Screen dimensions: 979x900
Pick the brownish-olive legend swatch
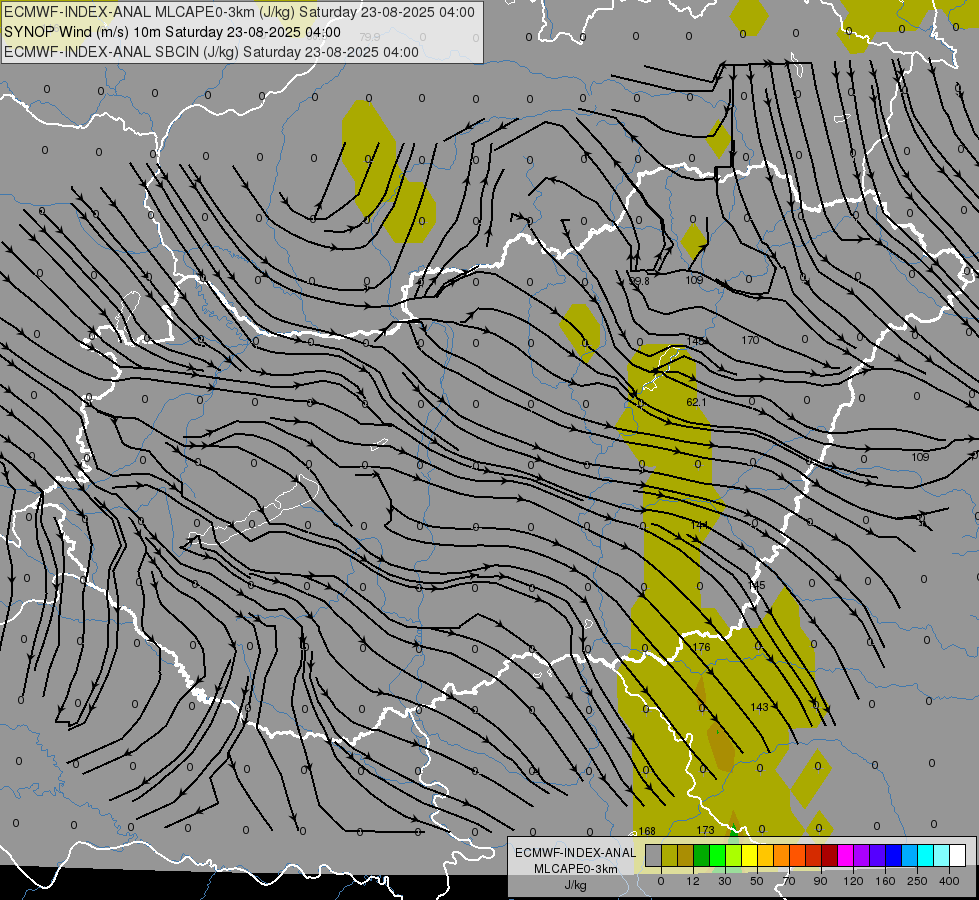click(686, 855)
